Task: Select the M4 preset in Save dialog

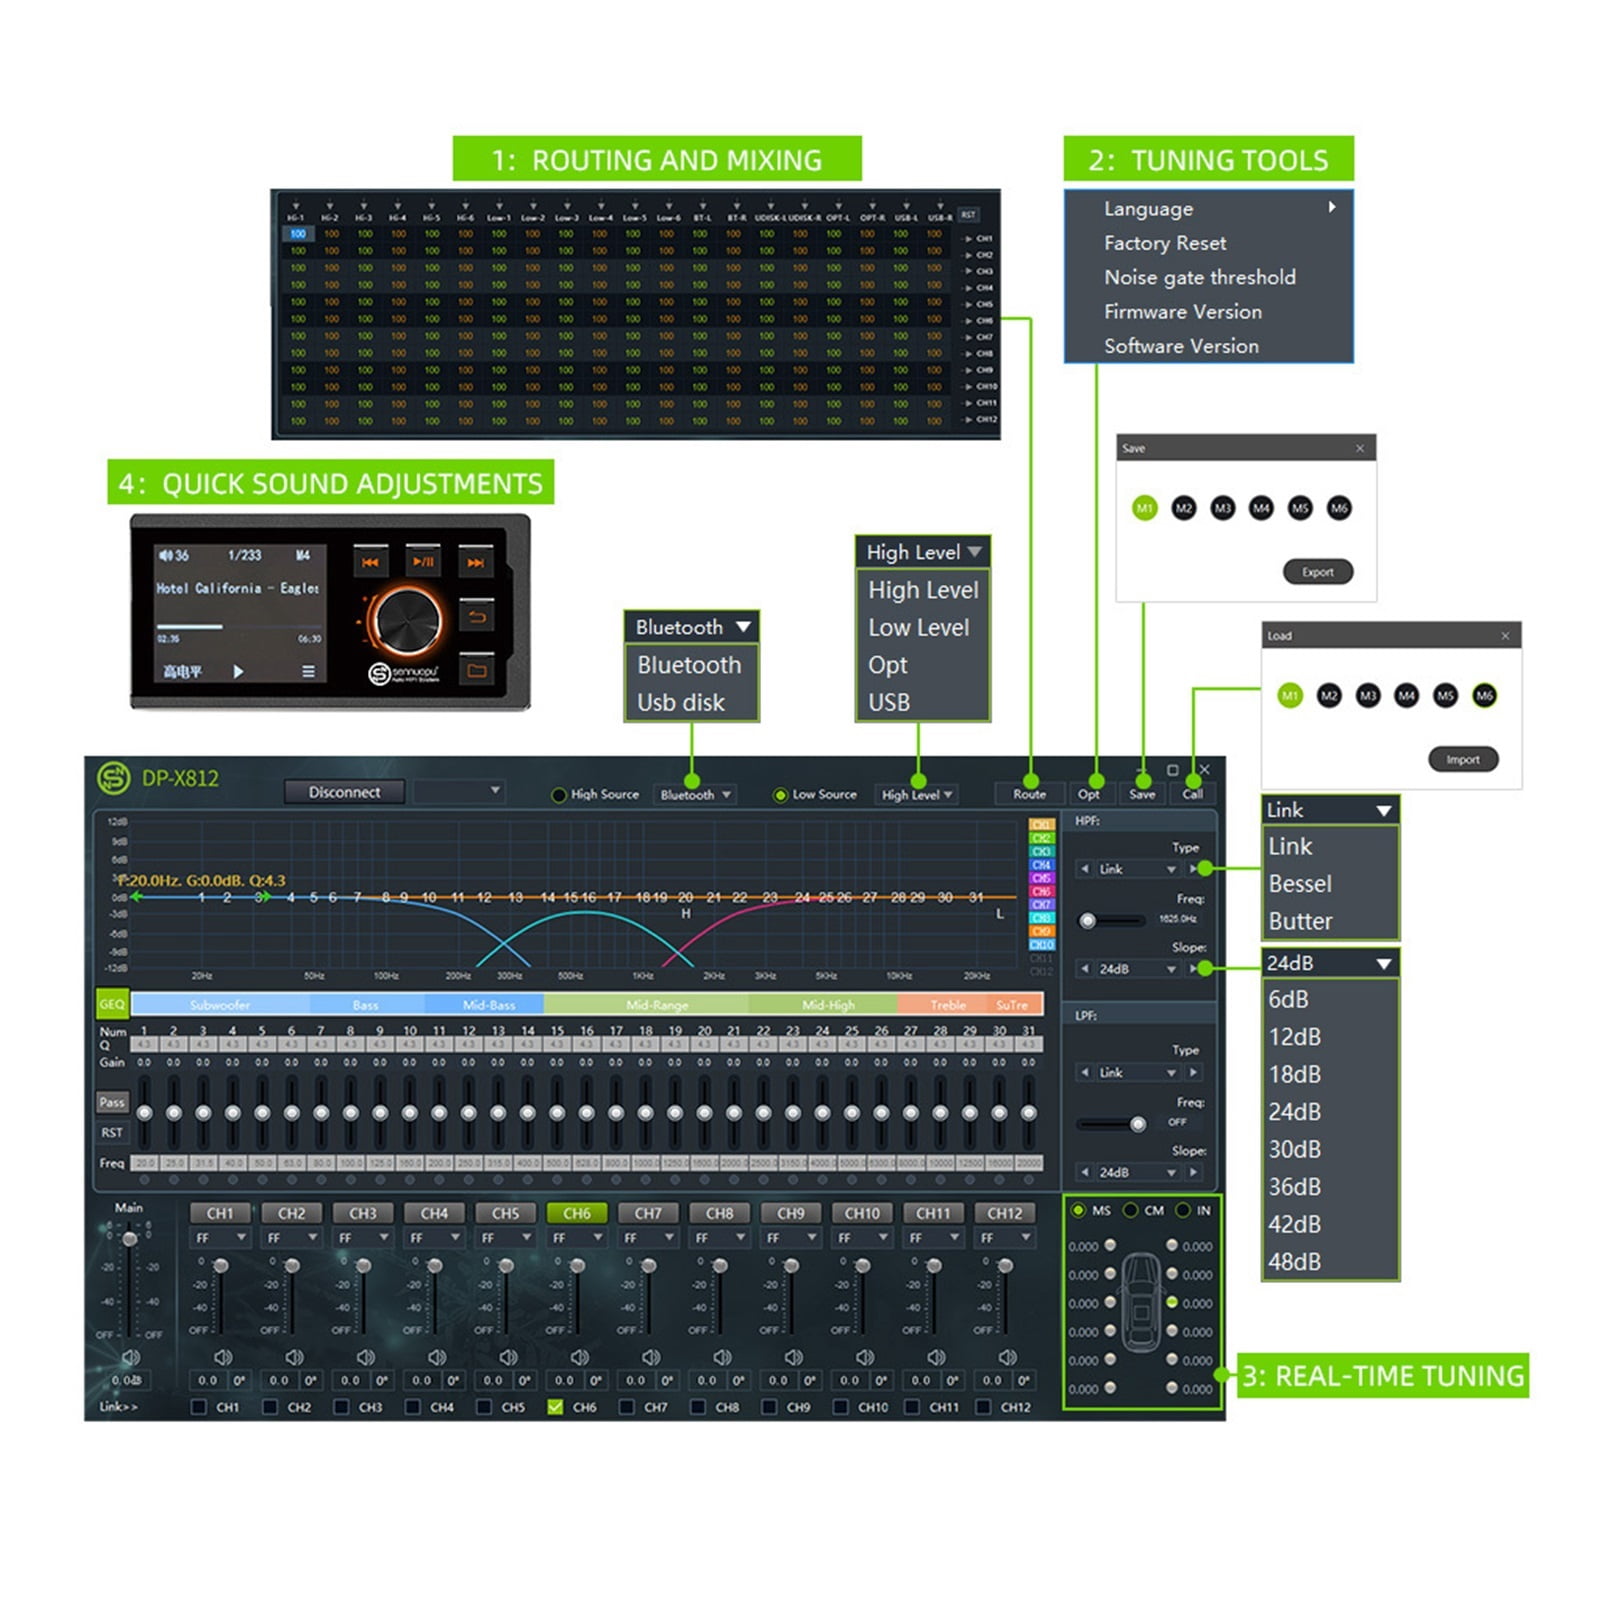Action: coord(1261,508)
